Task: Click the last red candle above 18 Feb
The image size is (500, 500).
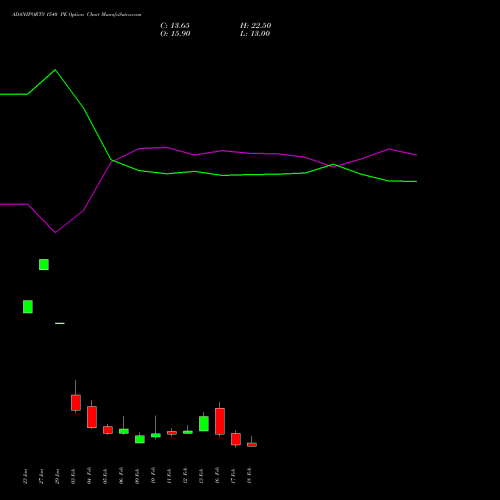Action: [252, 444]
